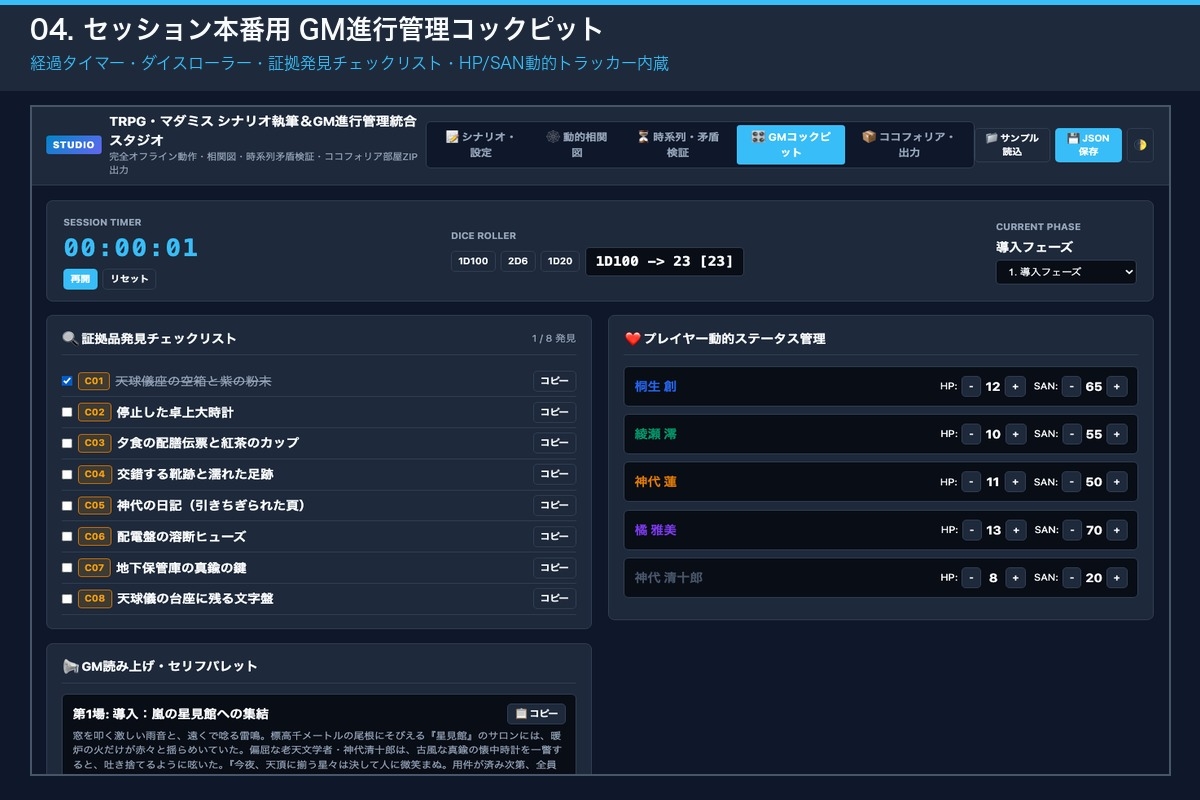Increase HP for 橘 雅美
Viewport: 1200px width, 800px height.
pyautogui.click(x=1015, y=530)
